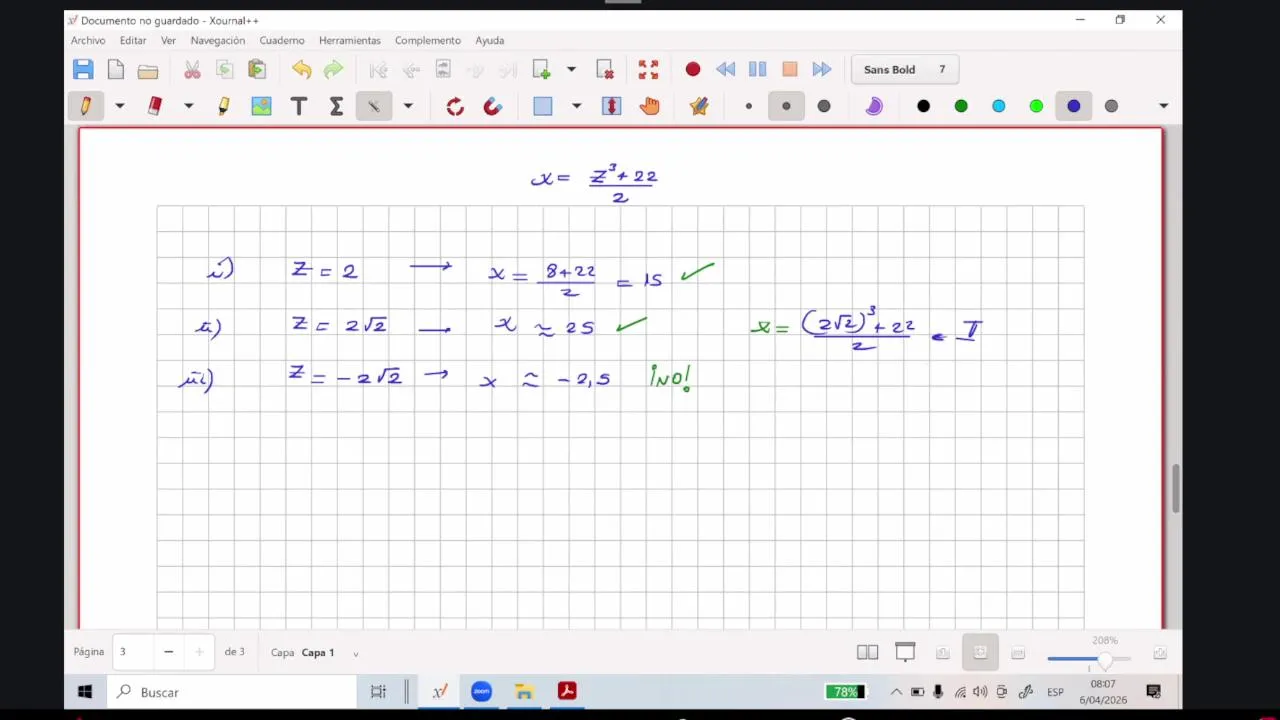Screen dimensions: 1280x720
Task: Click the Save document icon
Action: pyautogui.click(x=83, y=69)
